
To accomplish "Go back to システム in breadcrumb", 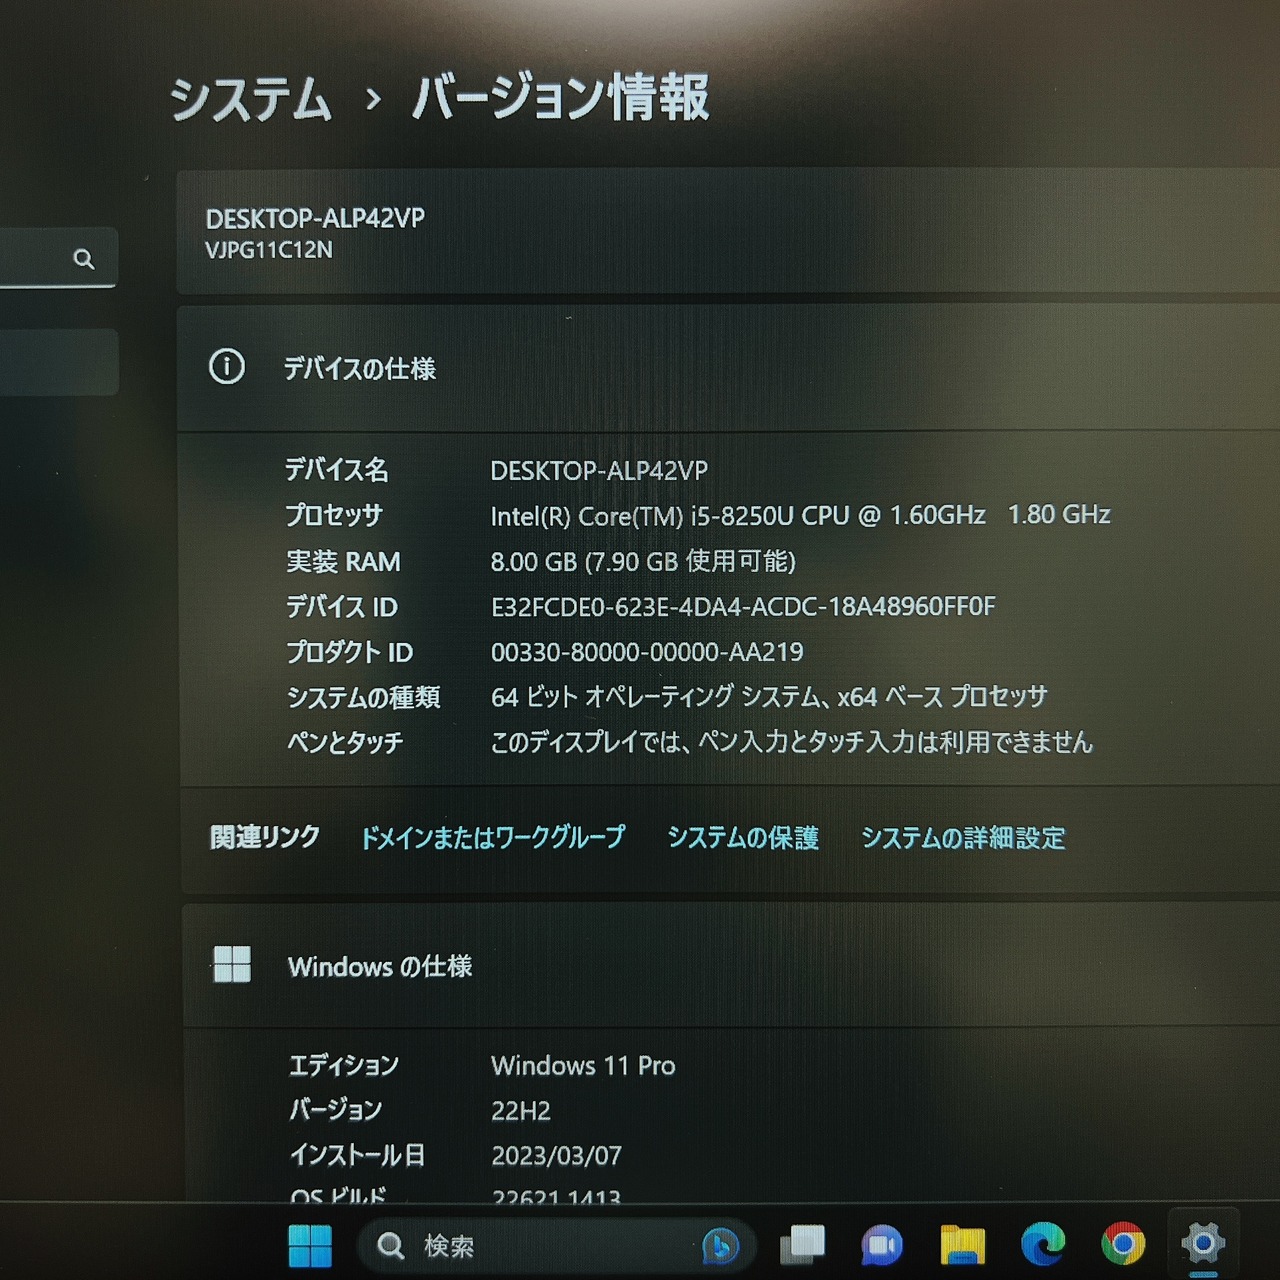I will tap(250, 100).
